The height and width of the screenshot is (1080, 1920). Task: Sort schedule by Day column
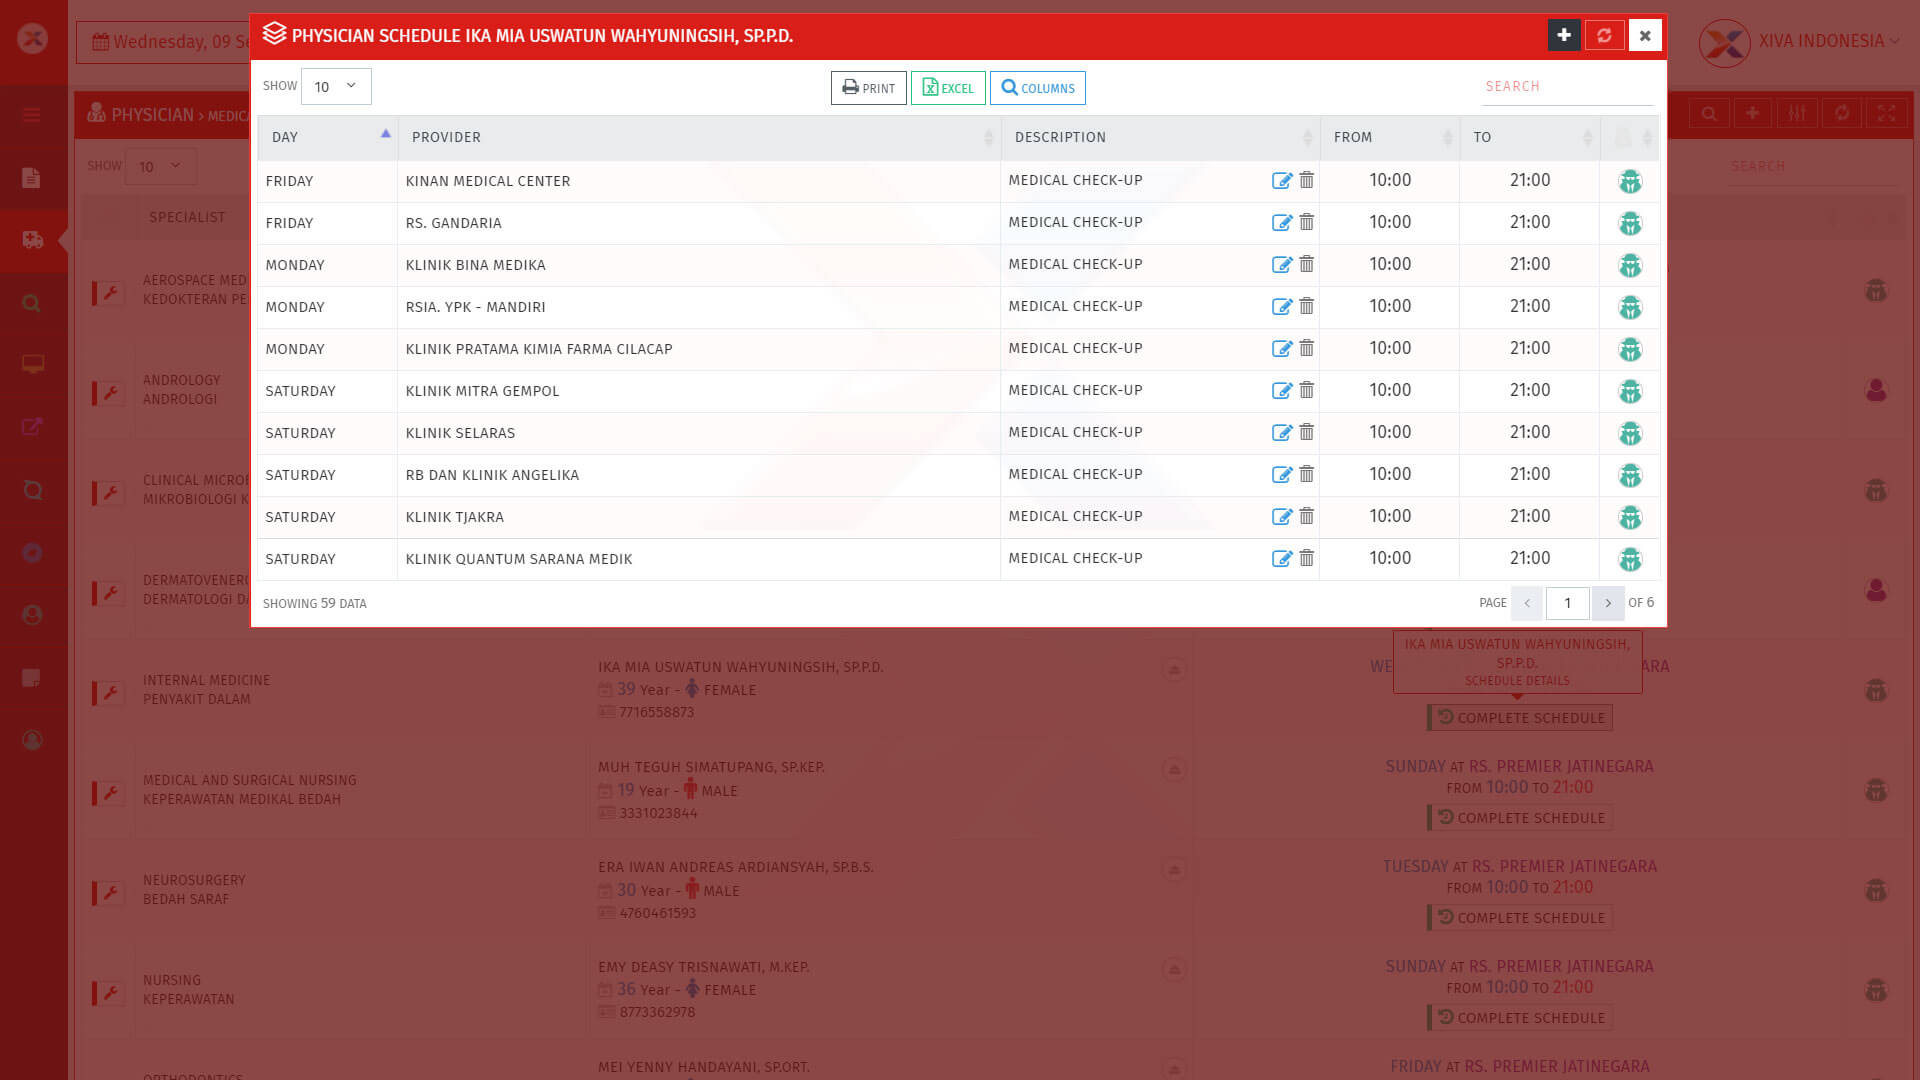click(x=328, y=137)
